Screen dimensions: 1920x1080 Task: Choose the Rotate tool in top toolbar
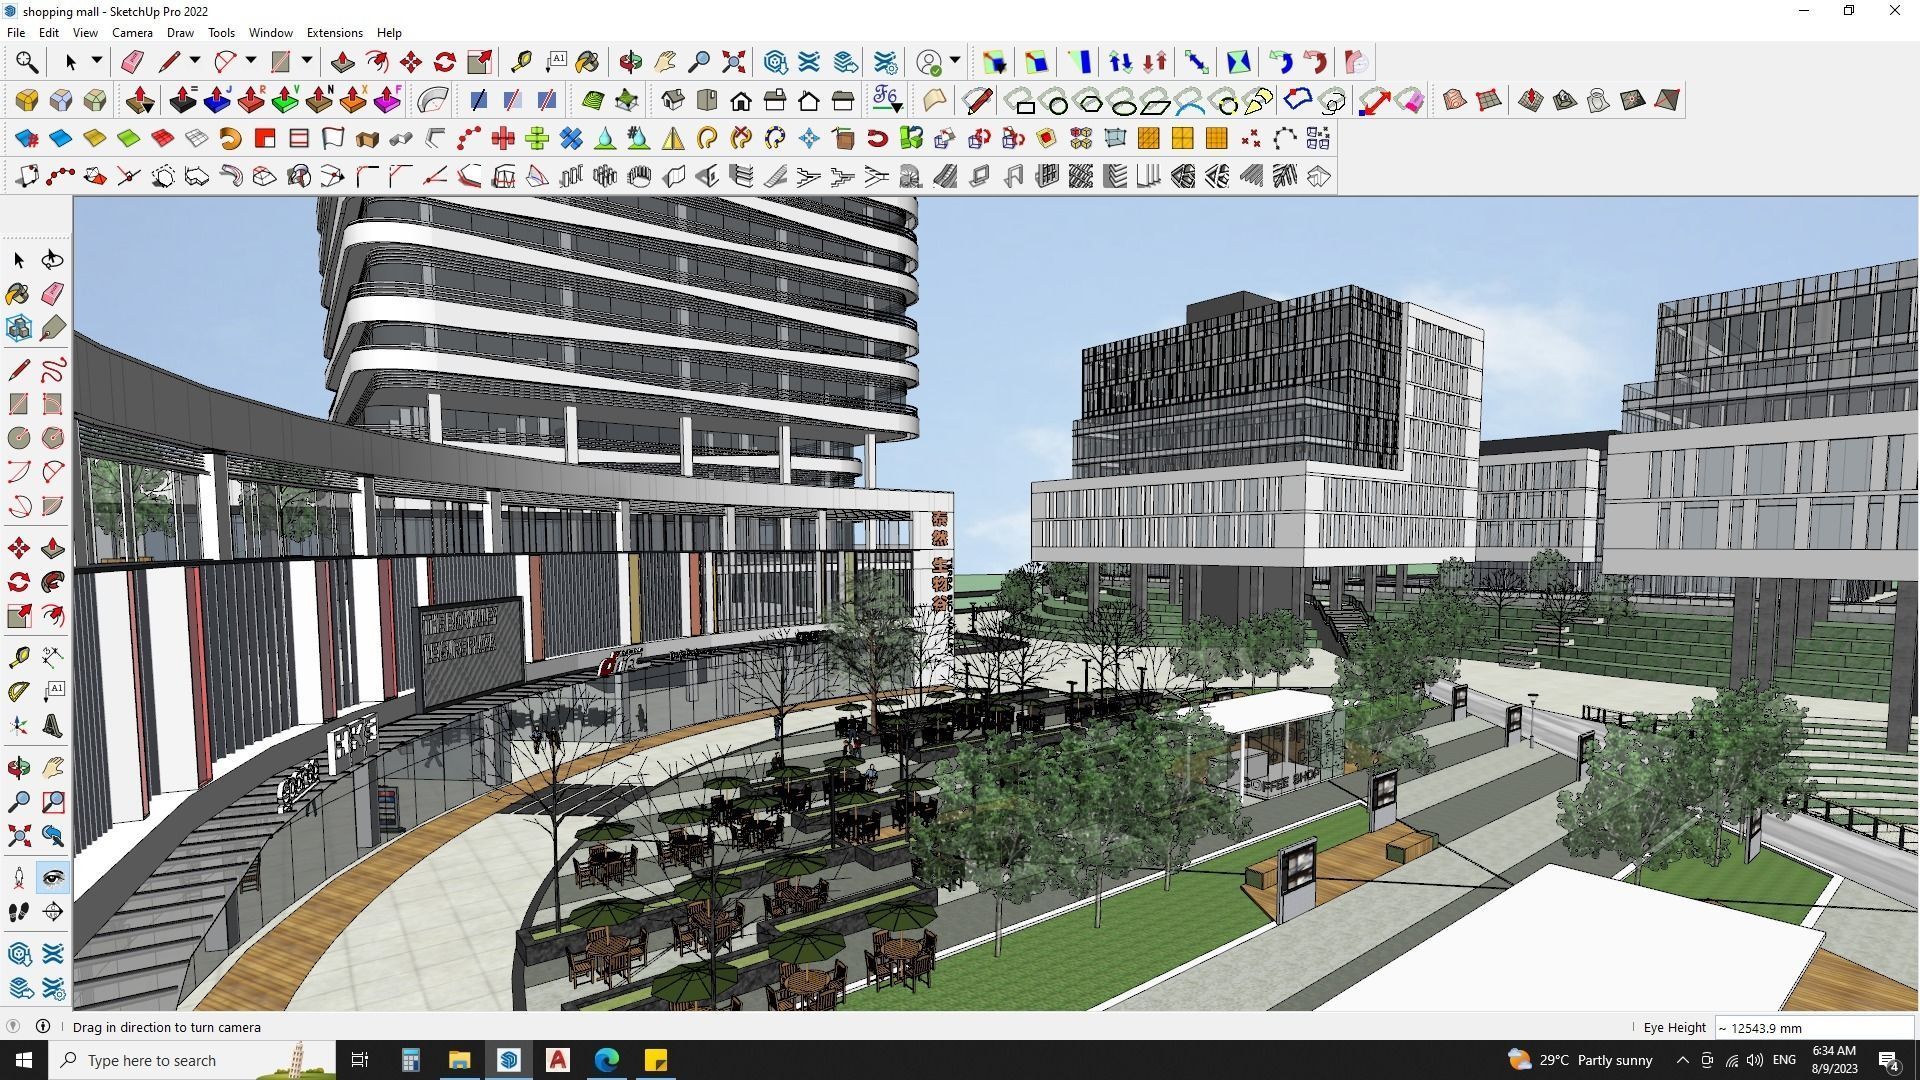click(445, 62)
